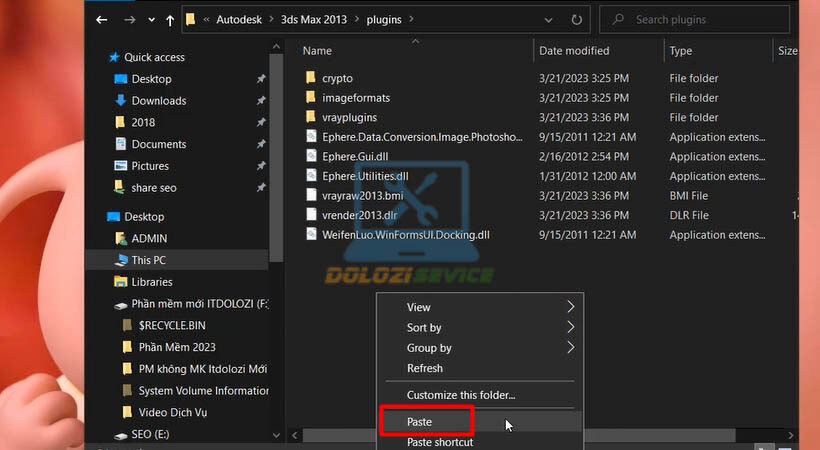Open the View submenu in context menu

[480, 307]
